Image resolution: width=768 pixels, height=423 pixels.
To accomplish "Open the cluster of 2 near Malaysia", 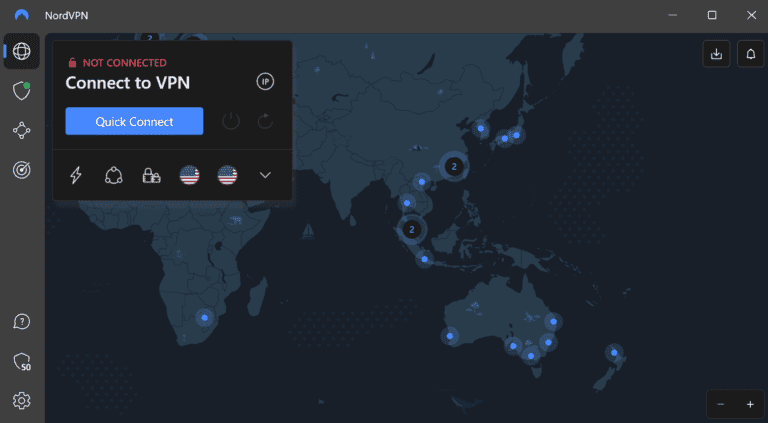I will [x=412, y=229].
